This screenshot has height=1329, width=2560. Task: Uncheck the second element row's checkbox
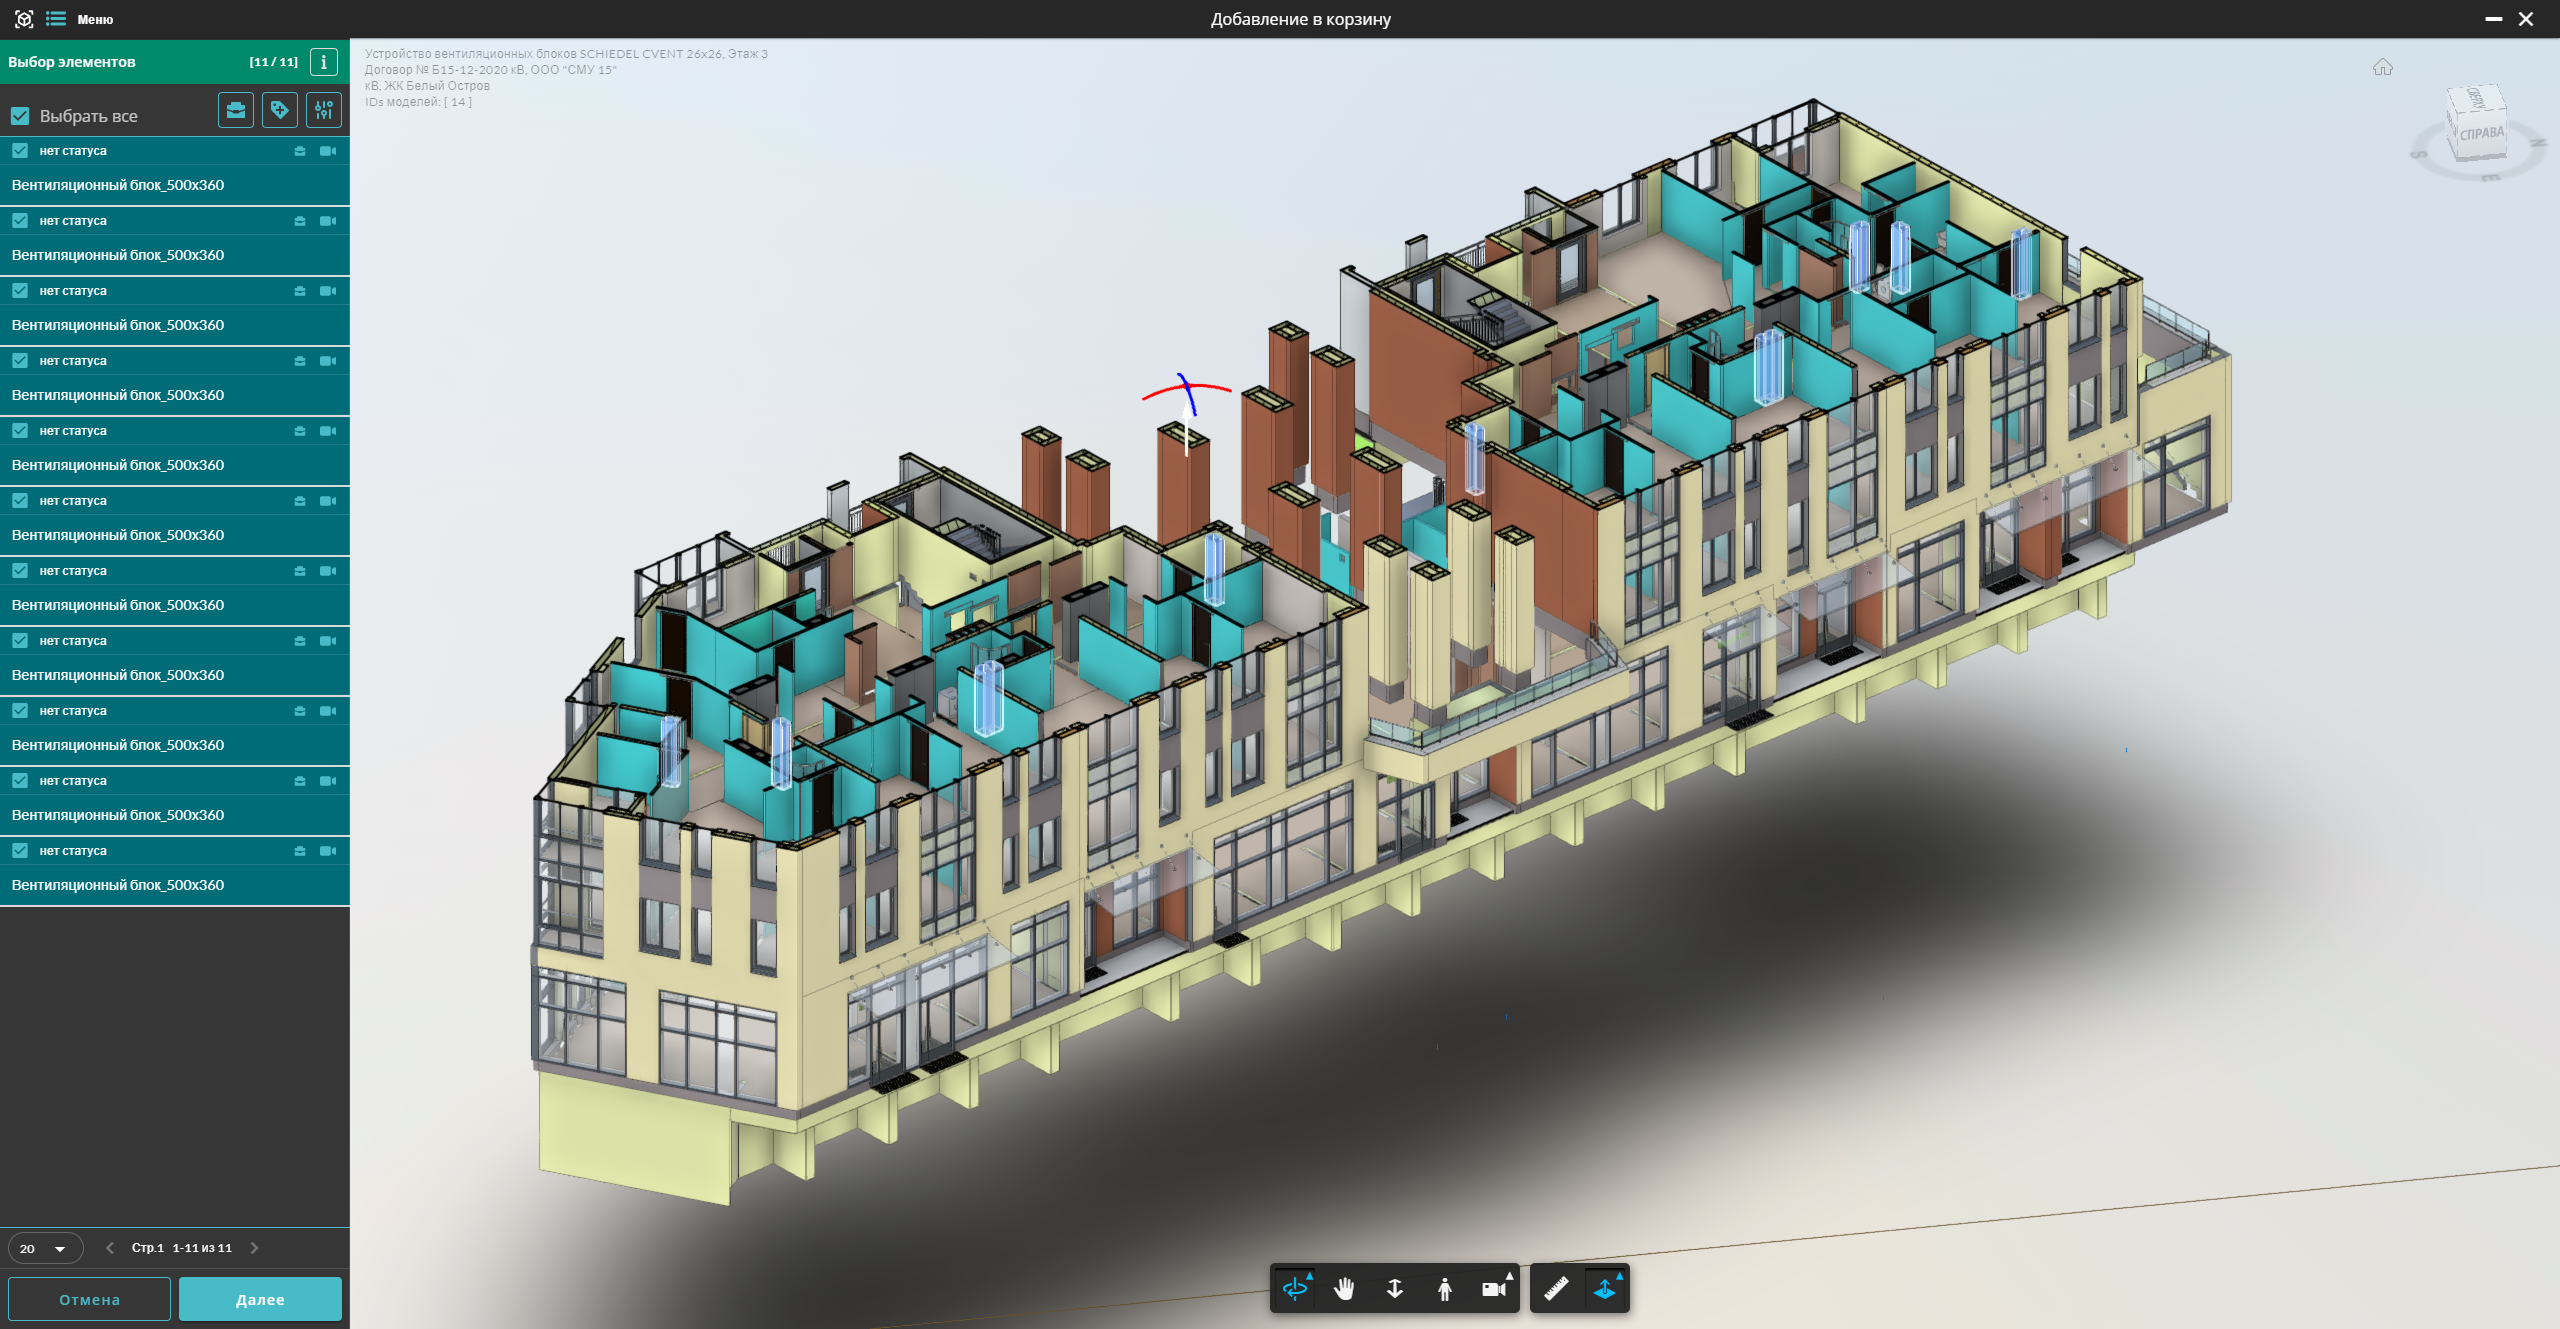coord(20,221)
